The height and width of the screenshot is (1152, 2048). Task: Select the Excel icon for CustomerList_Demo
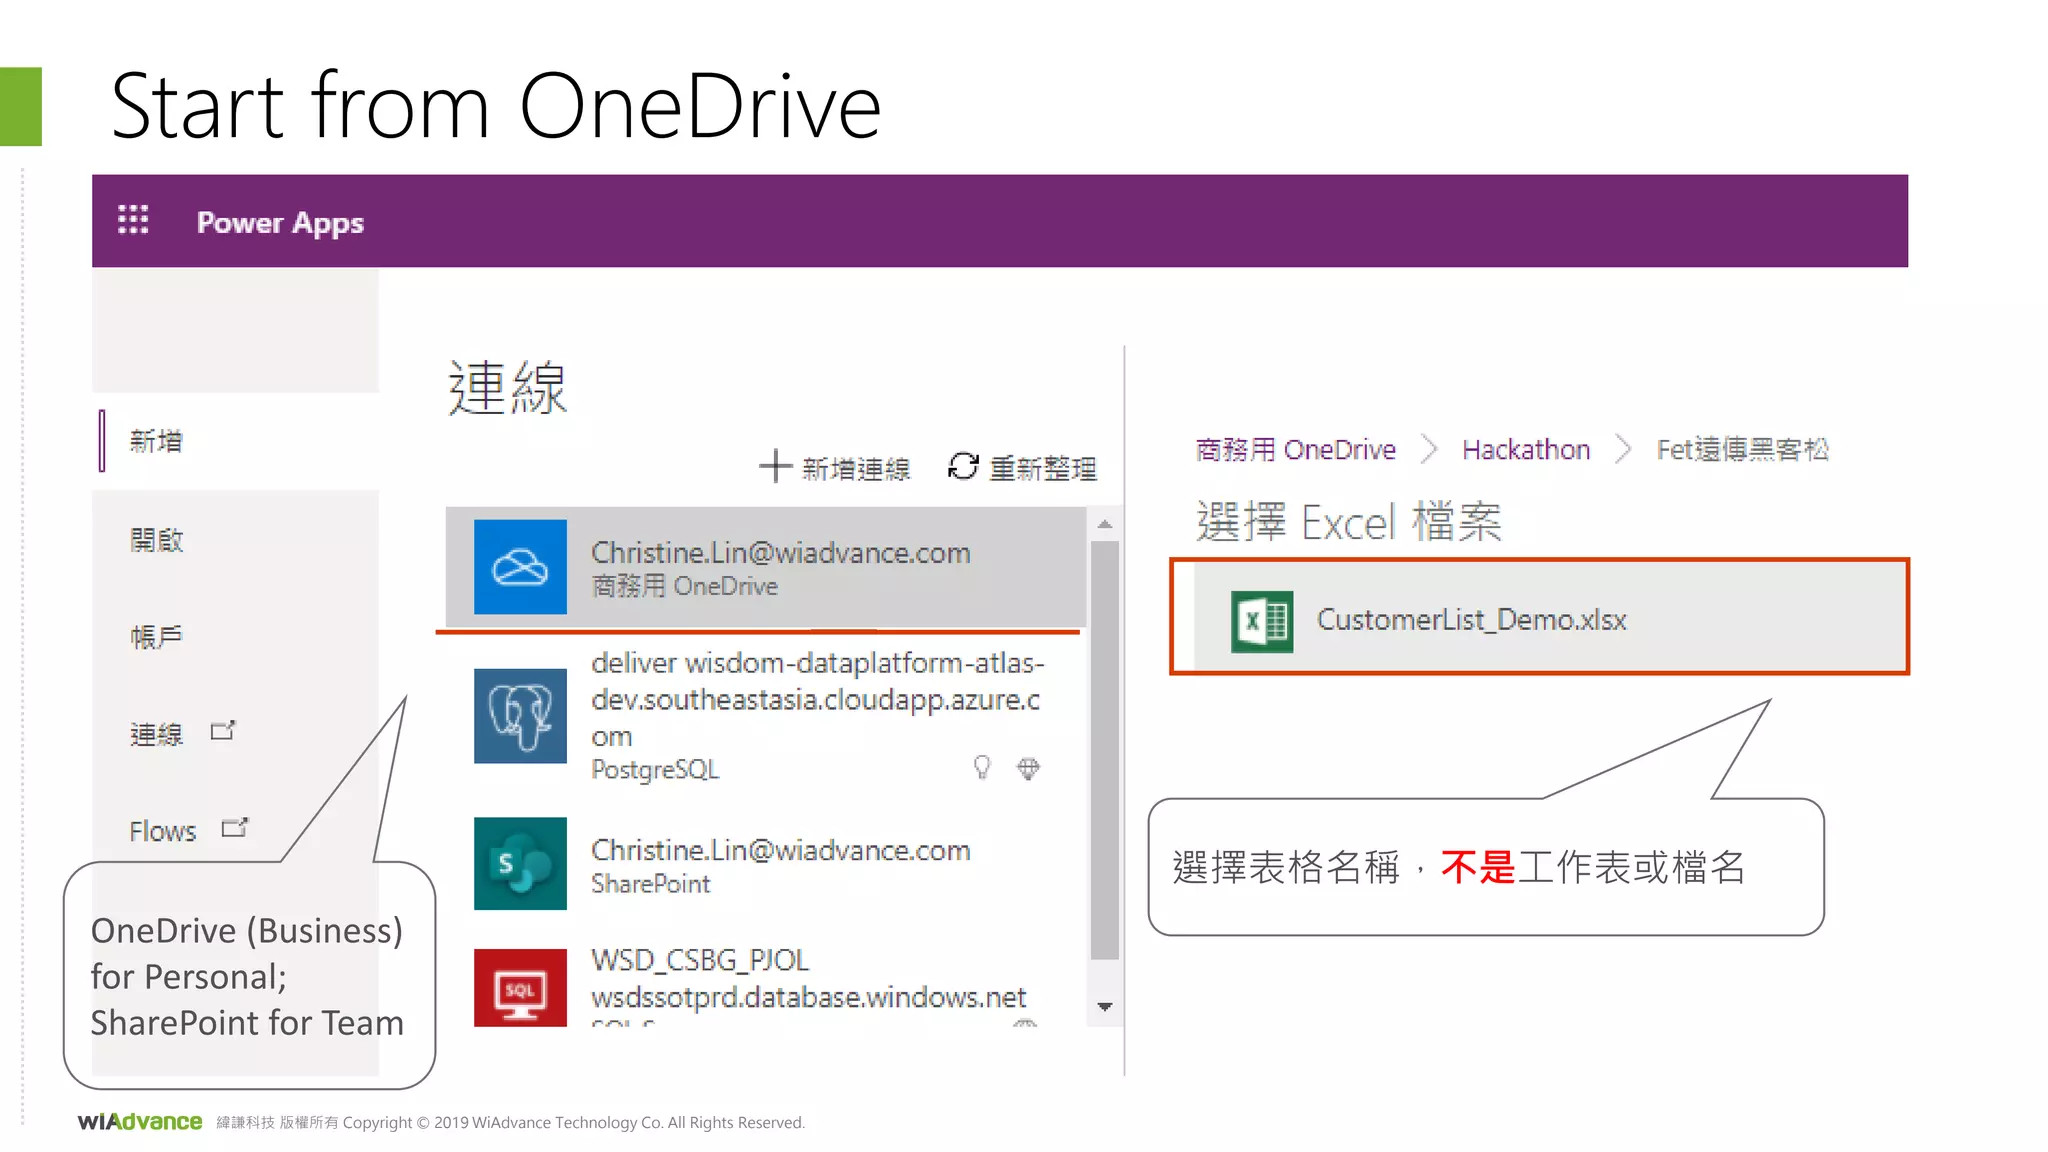coord(1262,621)
